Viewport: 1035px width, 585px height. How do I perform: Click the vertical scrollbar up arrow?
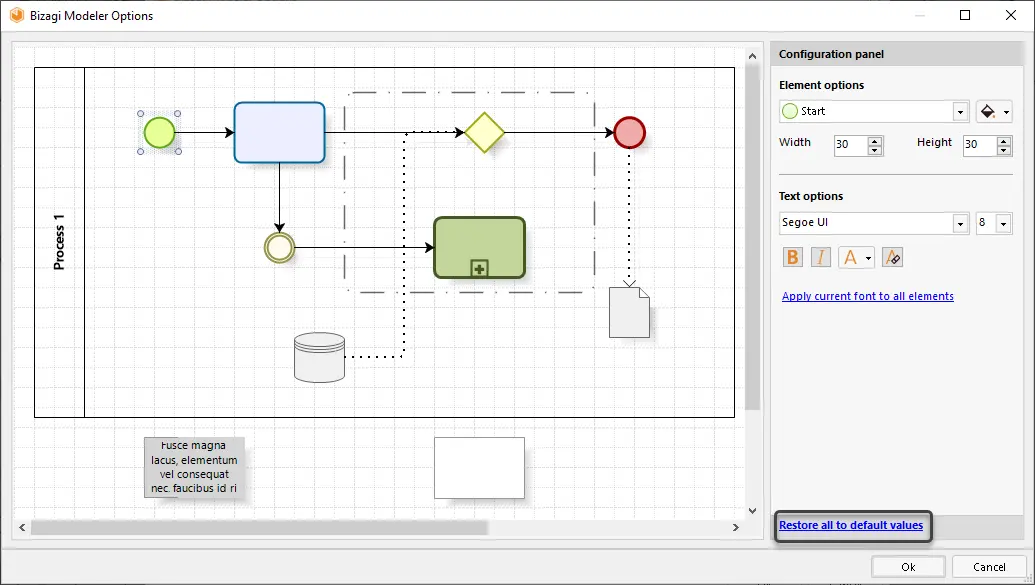(752, 56)
